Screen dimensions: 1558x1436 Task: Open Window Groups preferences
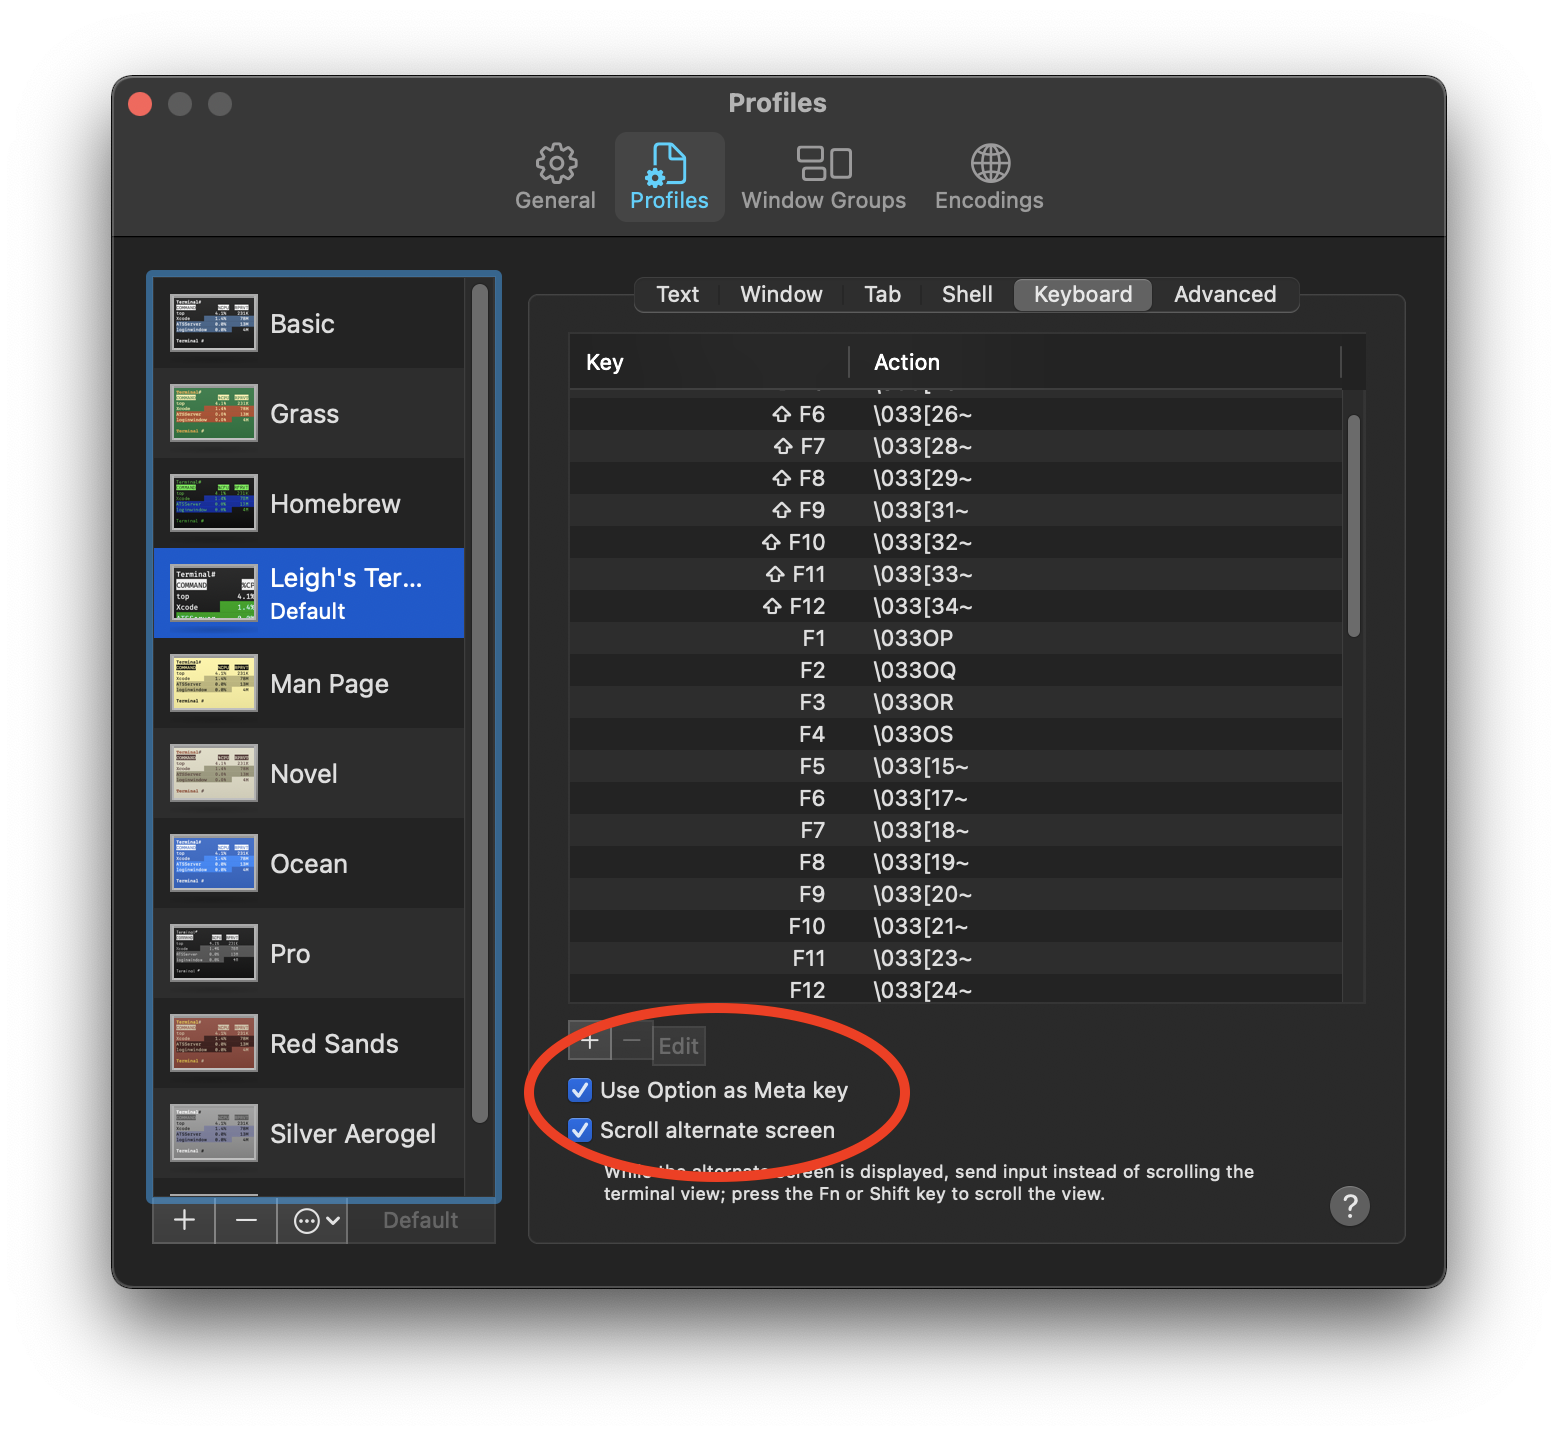coord(823,177)
